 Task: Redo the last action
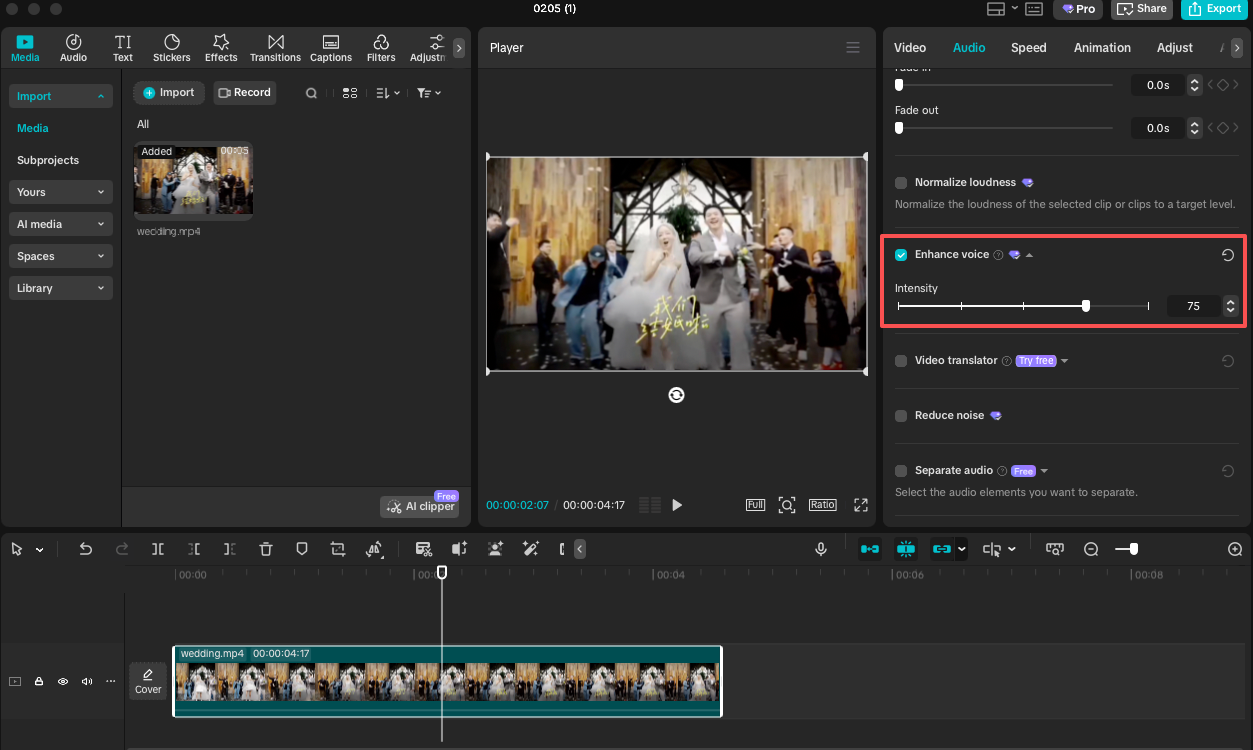pos(122,549)
